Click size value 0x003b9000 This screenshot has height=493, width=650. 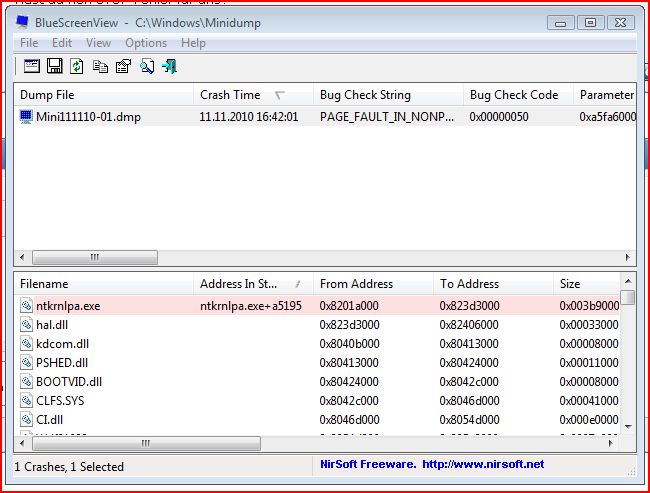point(589,306)
